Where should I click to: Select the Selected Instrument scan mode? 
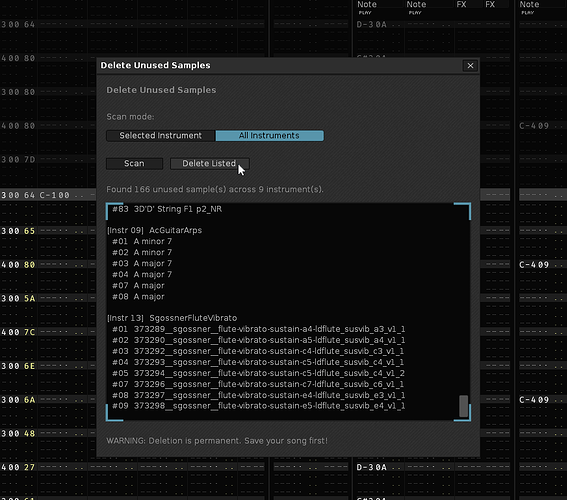[x=161, y=136]
